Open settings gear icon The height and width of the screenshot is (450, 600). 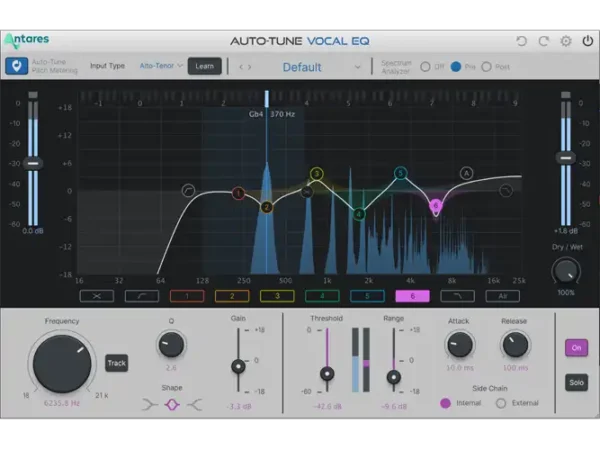(566, 41)
